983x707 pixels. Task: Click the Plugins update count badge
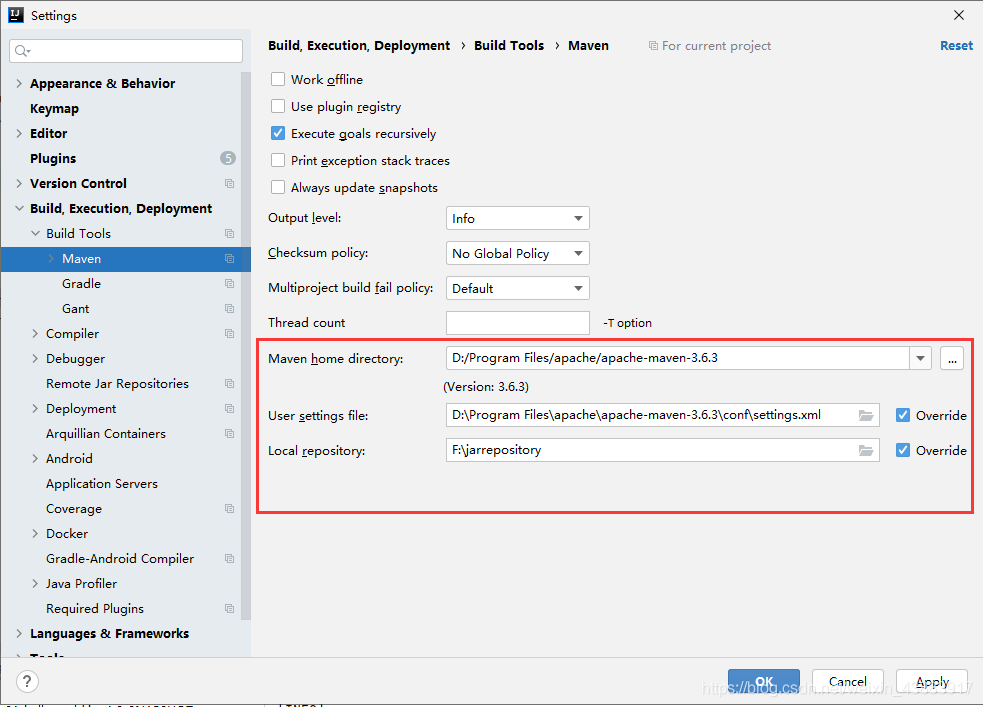(228, 158)
